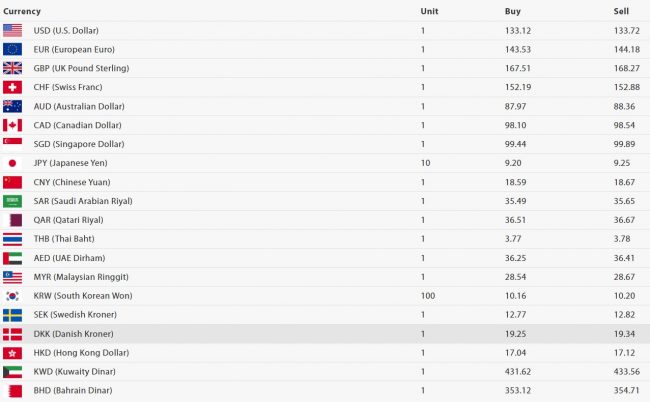This screenshot has width=650, height=402.
Task: Select THB (Thai Baht) currency label
Action: pos(58,239)
